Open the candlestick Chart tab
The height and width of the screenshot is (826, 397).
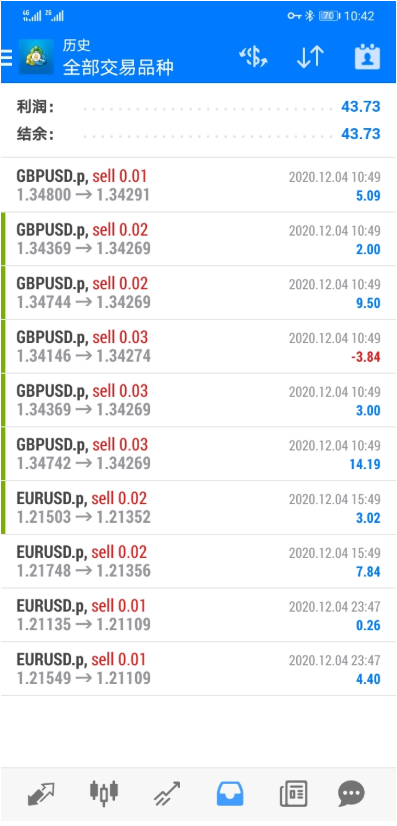[104, 793]
